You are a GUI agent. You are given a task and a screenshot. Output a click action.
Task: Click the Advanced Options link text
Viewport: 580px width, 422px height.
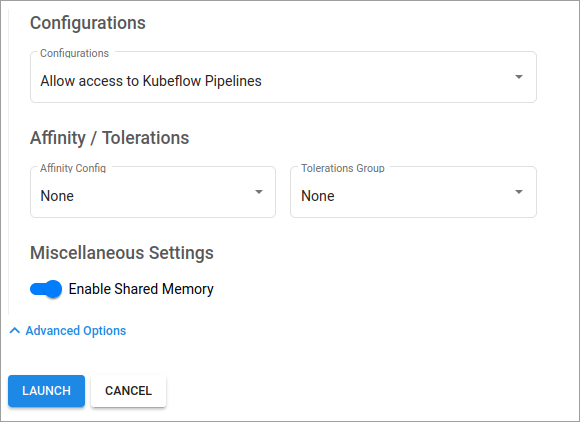click(x=76, y=331)
